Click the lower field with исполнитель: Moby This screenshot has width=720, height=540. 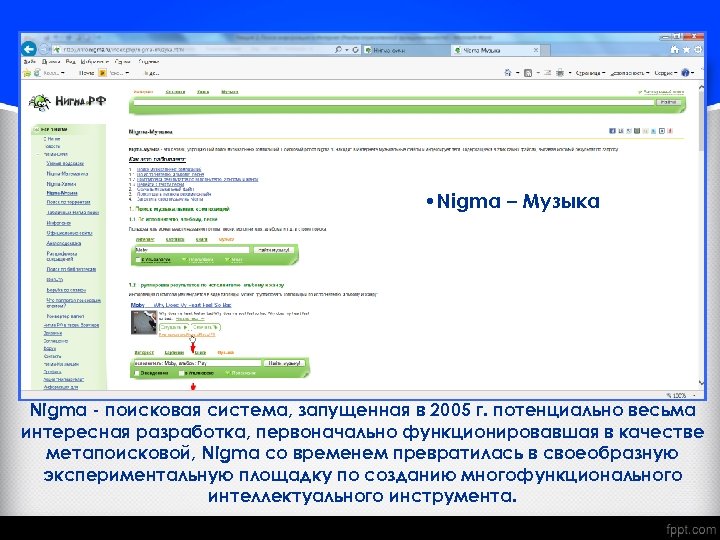tap(197, 363)
